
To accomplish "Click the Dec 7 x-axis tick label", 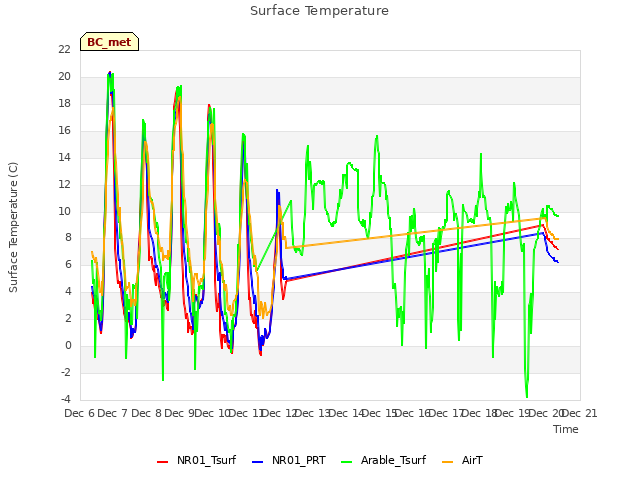I will tap(113, 413).
